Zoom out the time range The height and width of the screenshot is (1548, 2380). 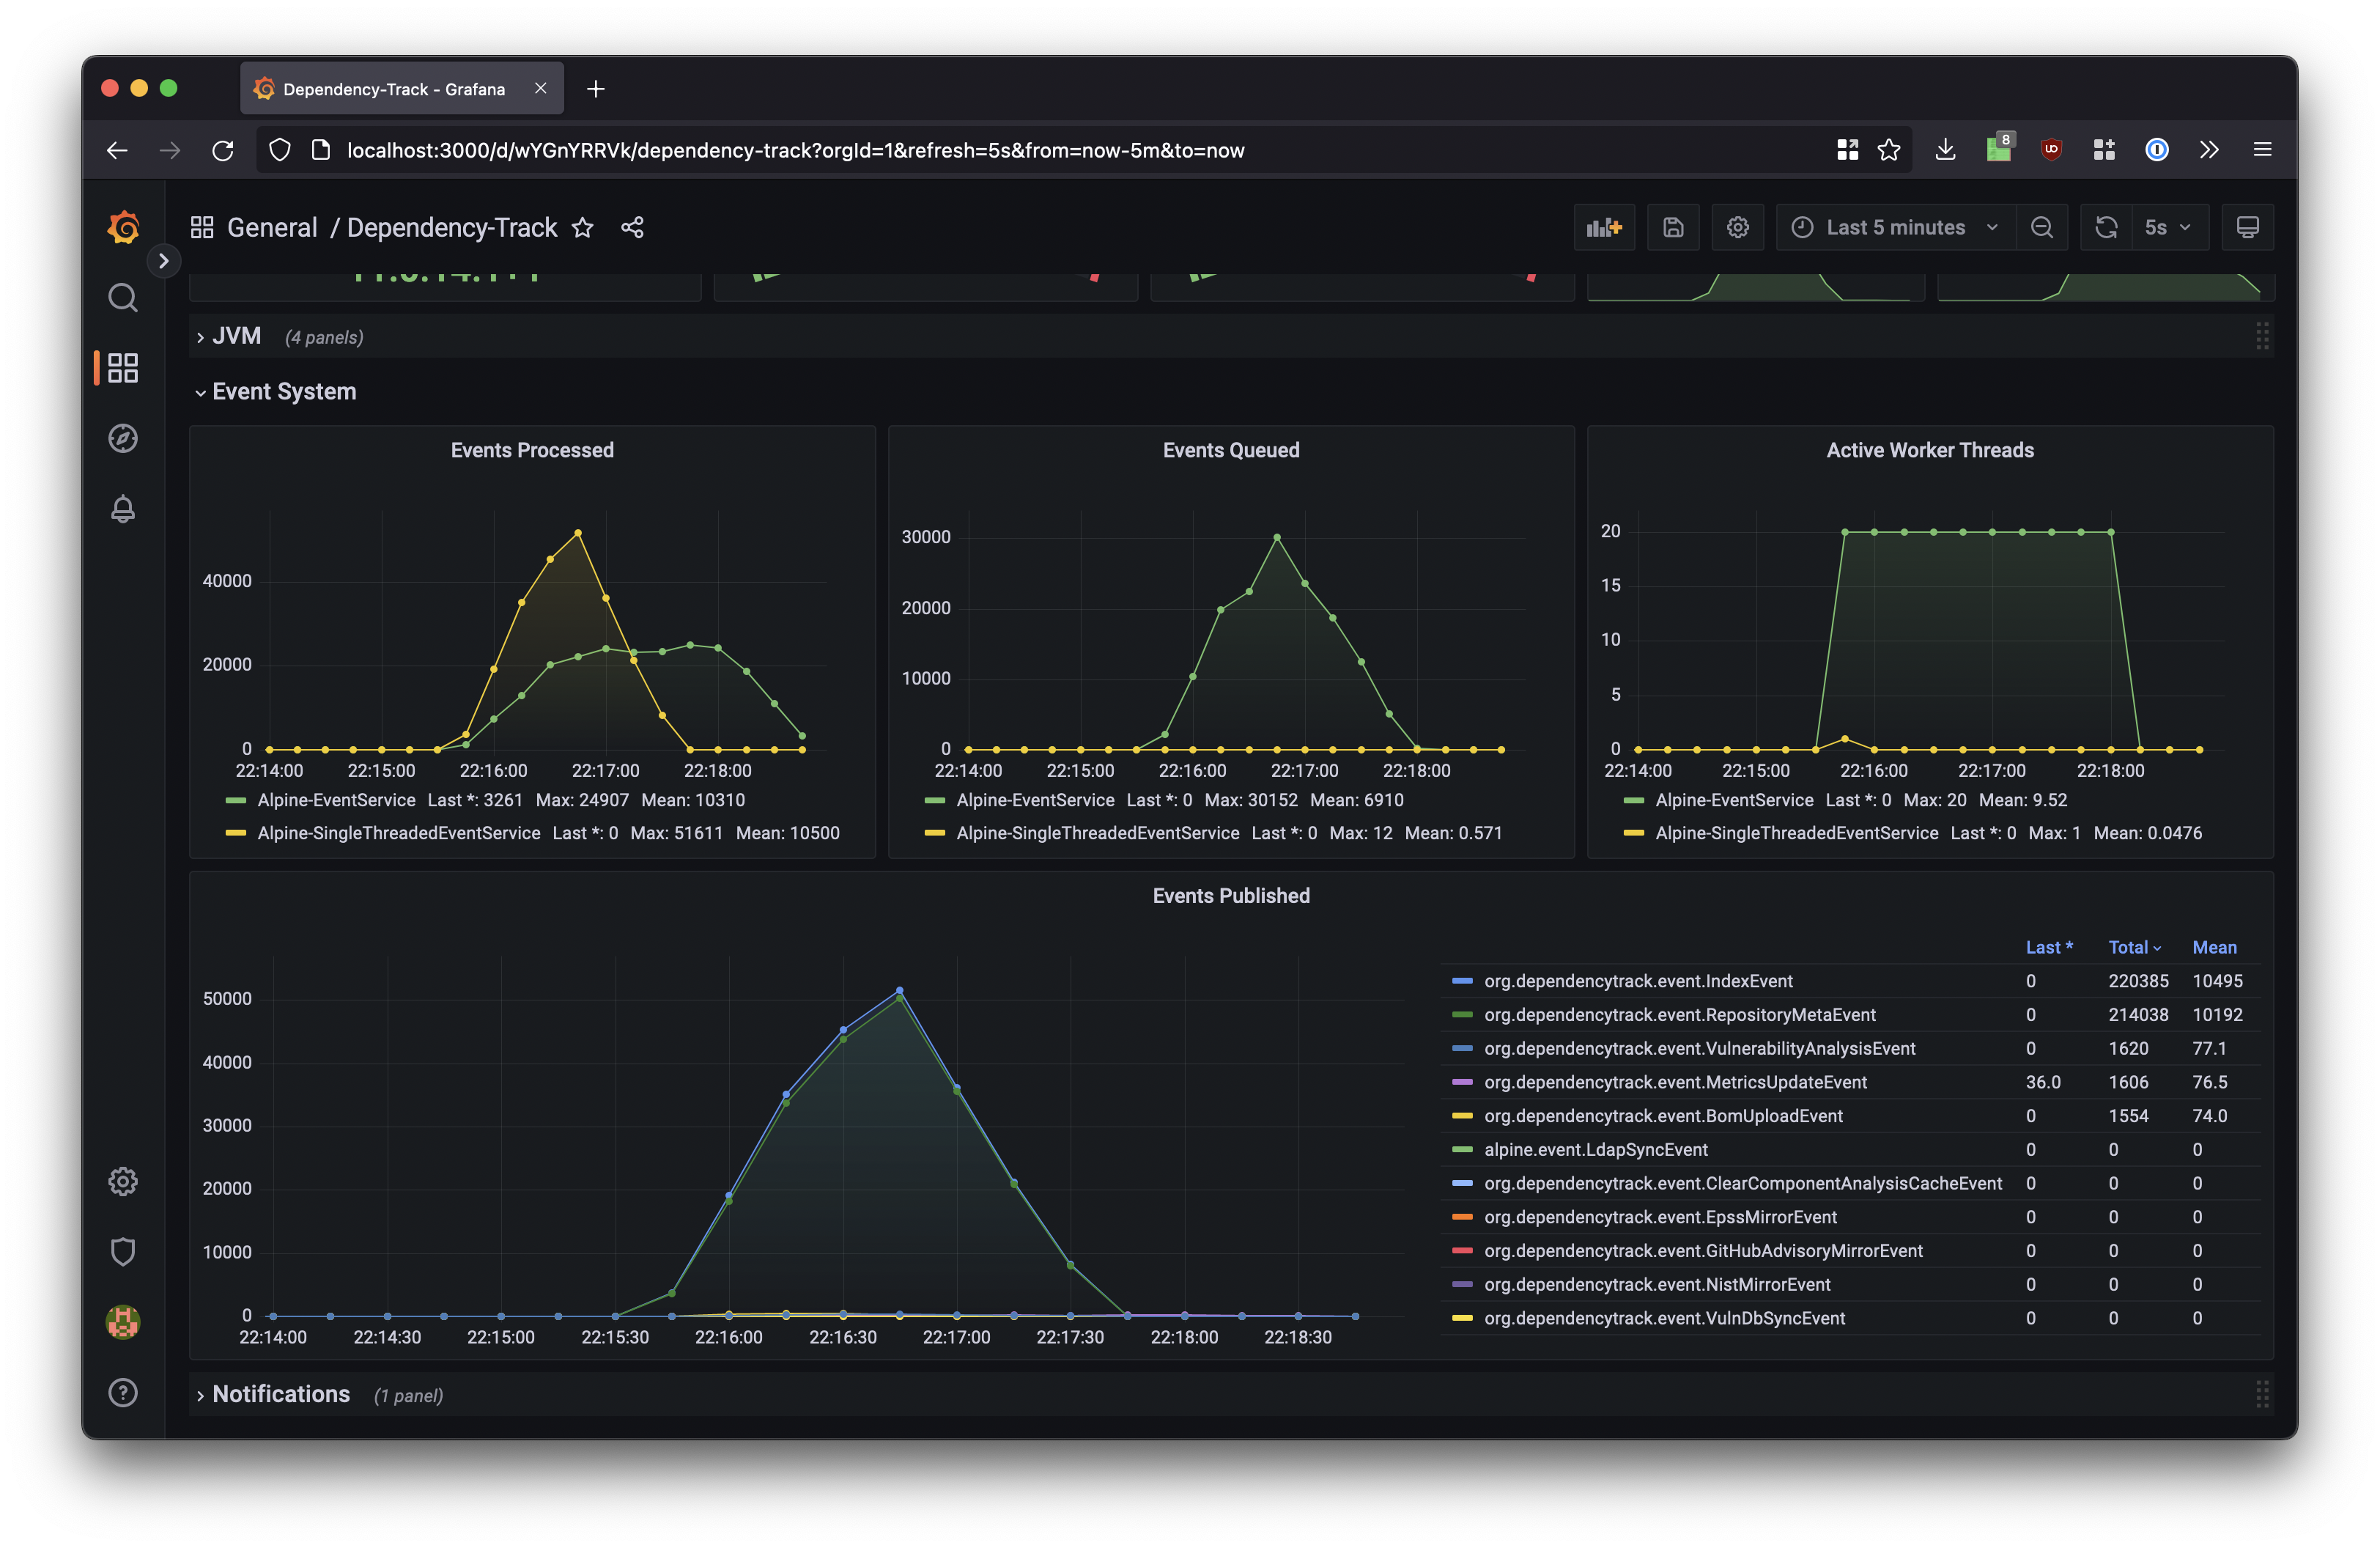(x=2042, y=228)
